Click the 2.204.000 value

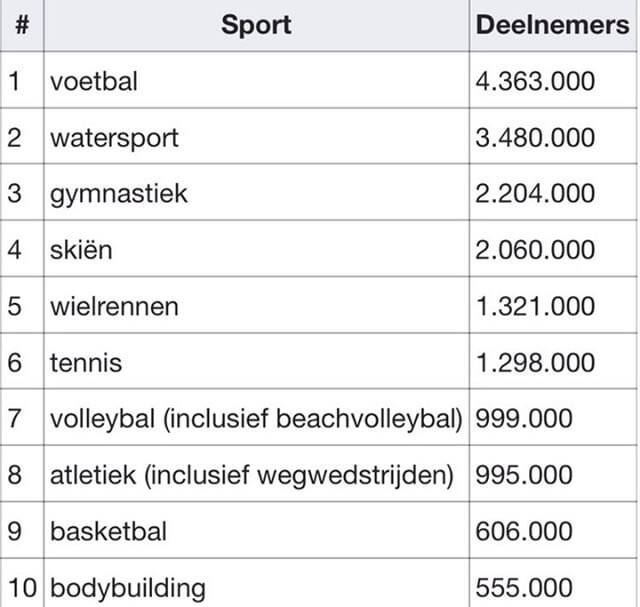pos(535,193)
